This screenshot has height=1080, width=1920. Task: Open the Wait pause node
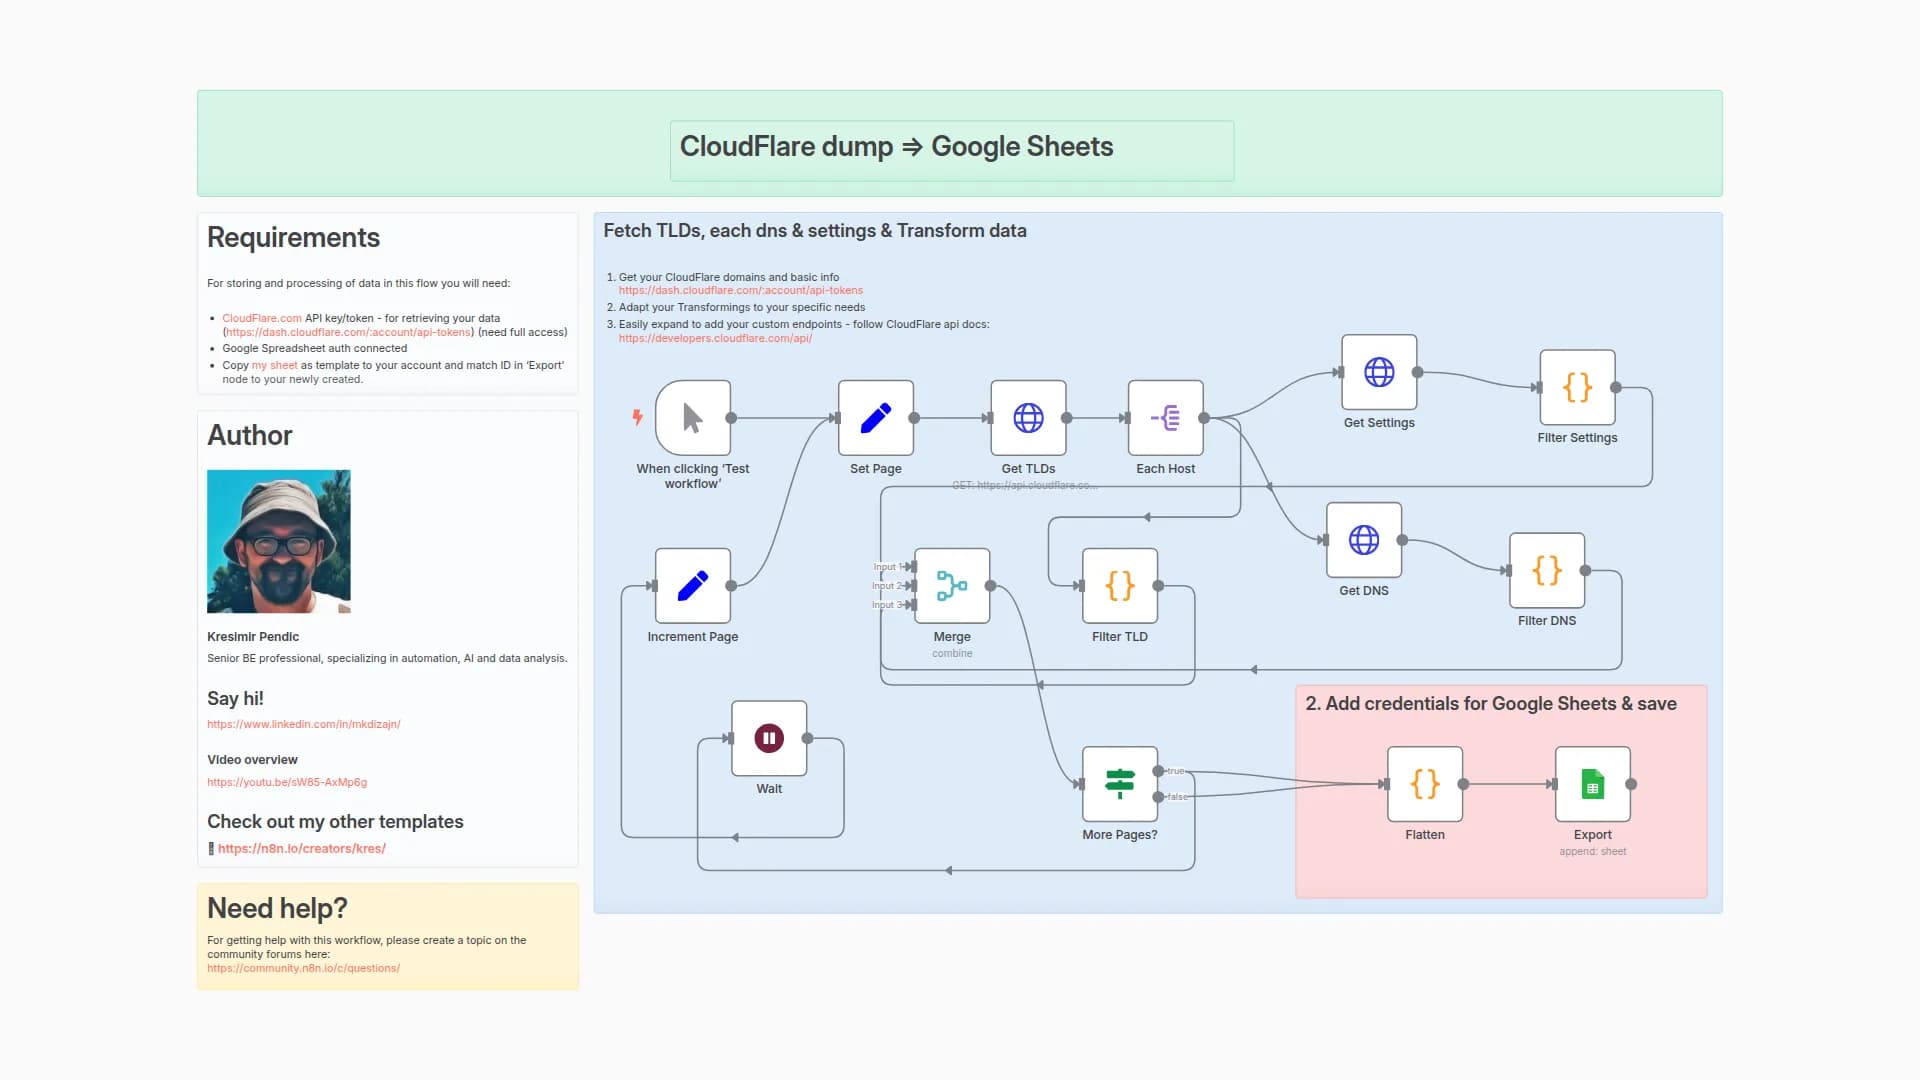(769, 738)
